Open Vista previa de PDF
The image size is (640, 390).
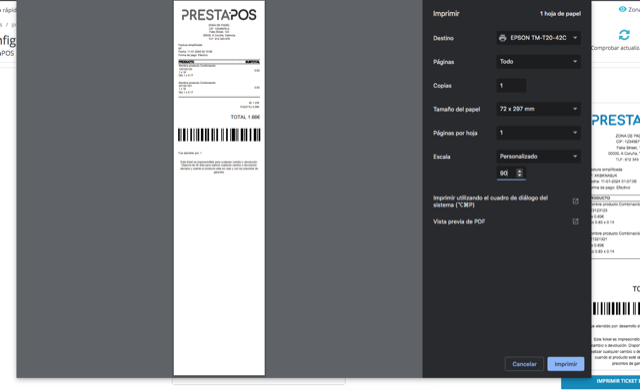coord(459,222)
